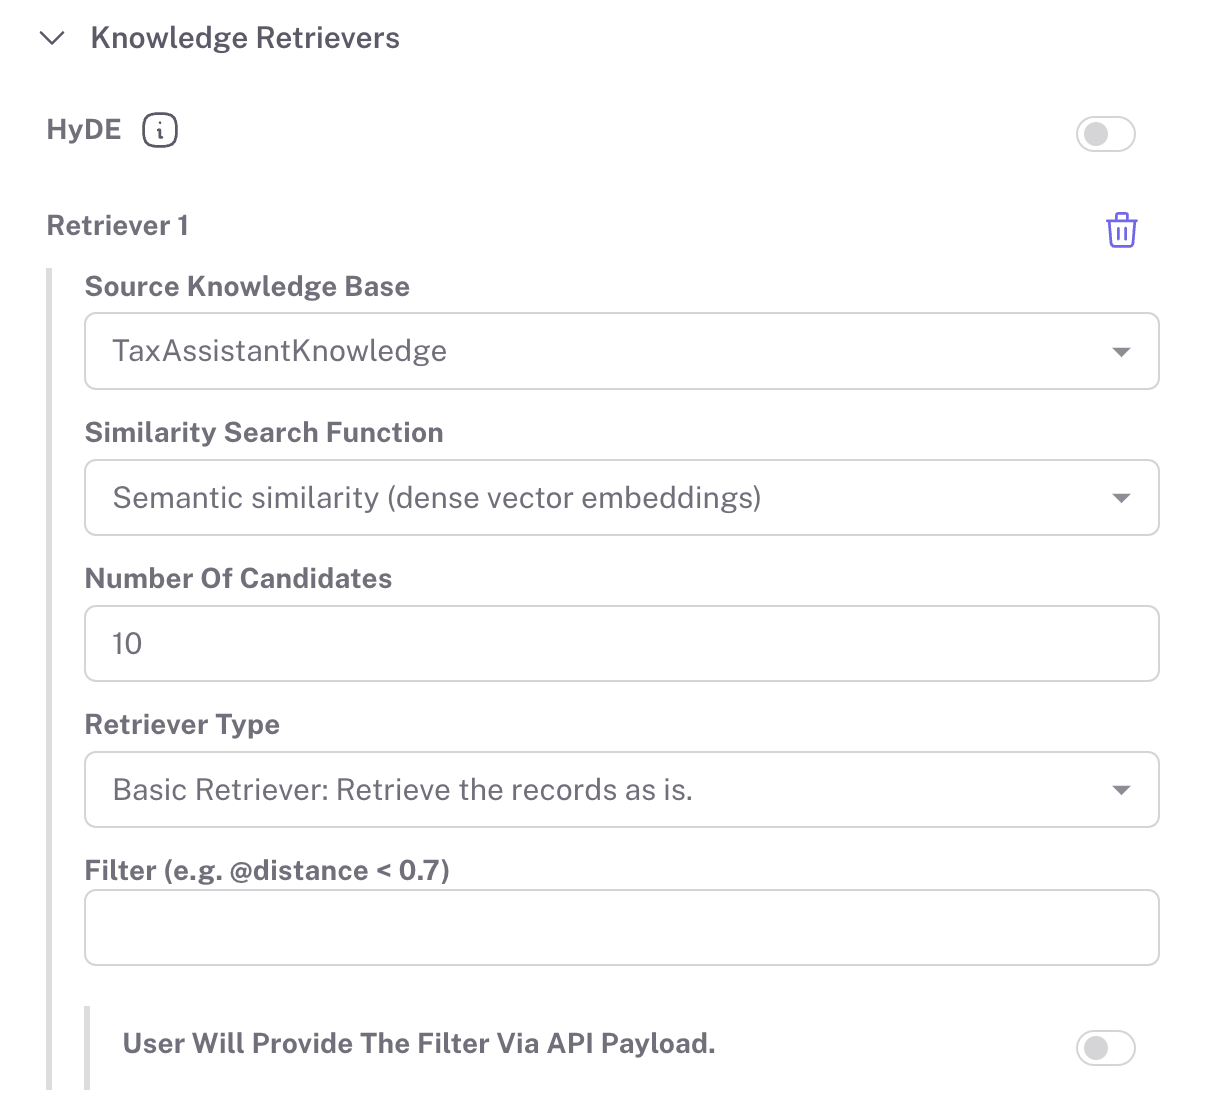Open dropdown showing TaxAssistantKnowledge text
This screenshot has width=1218, height=1102.
pyautogui.click(x=280, y=351)
